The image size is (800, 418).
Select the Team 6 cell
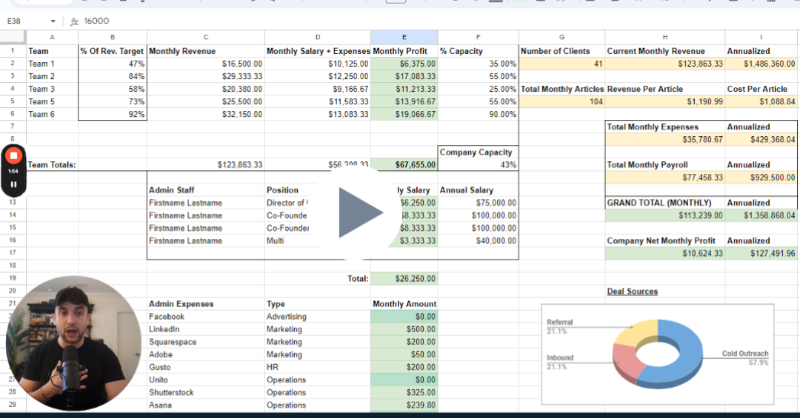point(52,114)
